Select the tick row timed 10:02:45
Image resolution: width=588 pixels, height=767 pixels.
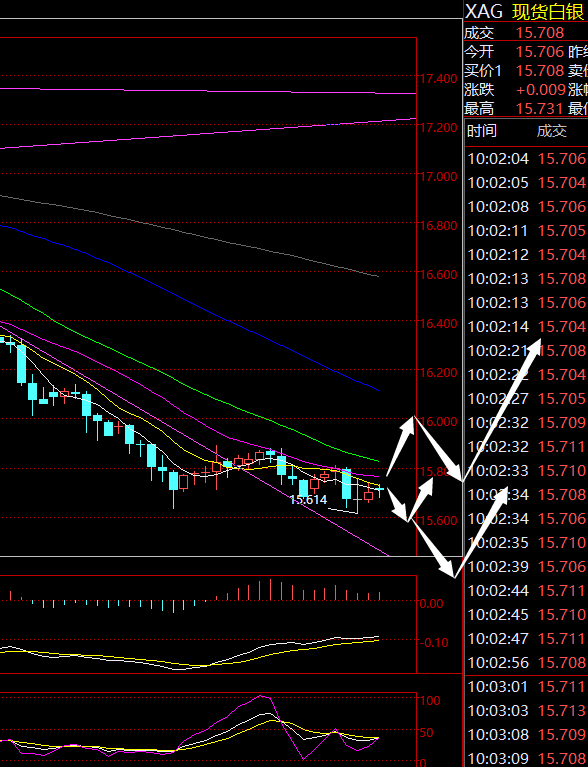(x=527, y=614)
